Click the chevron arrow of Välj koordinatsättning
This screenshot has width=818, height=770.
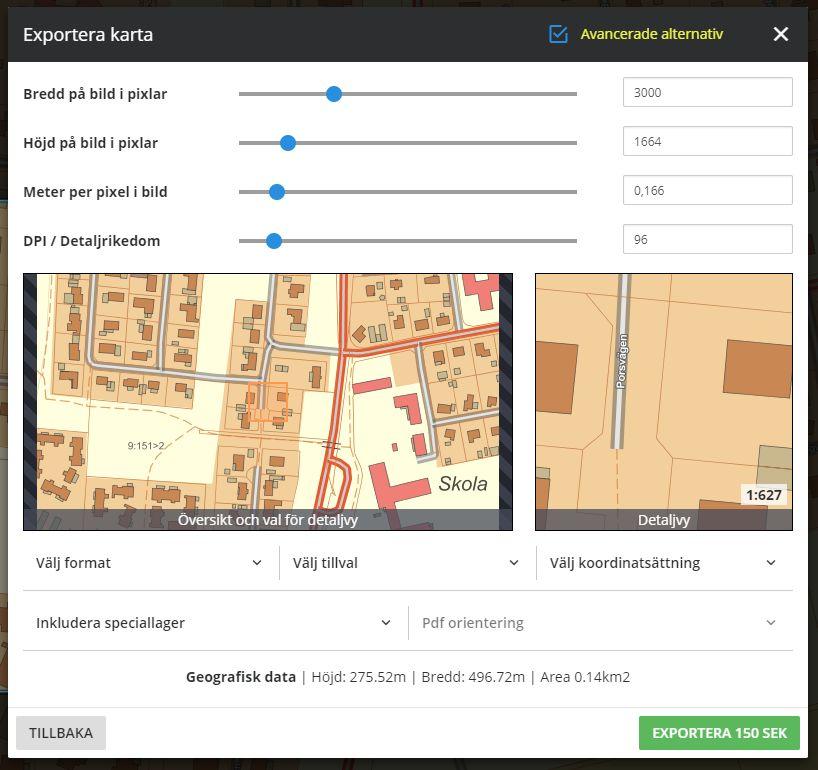click(x=771, y=563)
